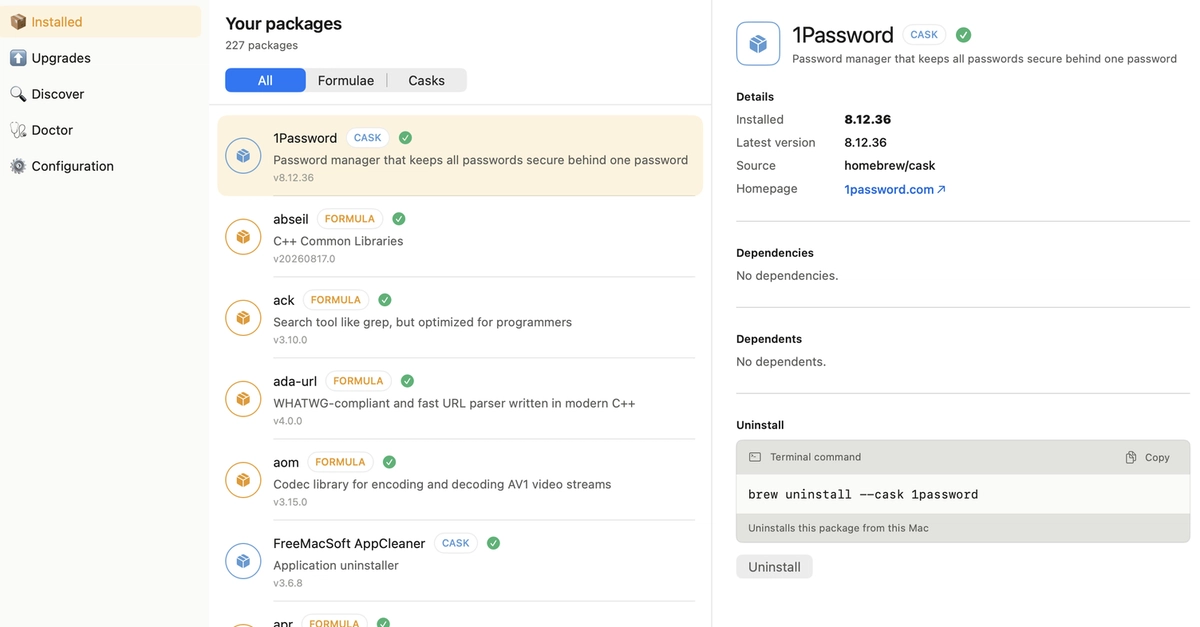1200x627 pixels.
Task: Click the ack package icon
Action: pos(243,318)
